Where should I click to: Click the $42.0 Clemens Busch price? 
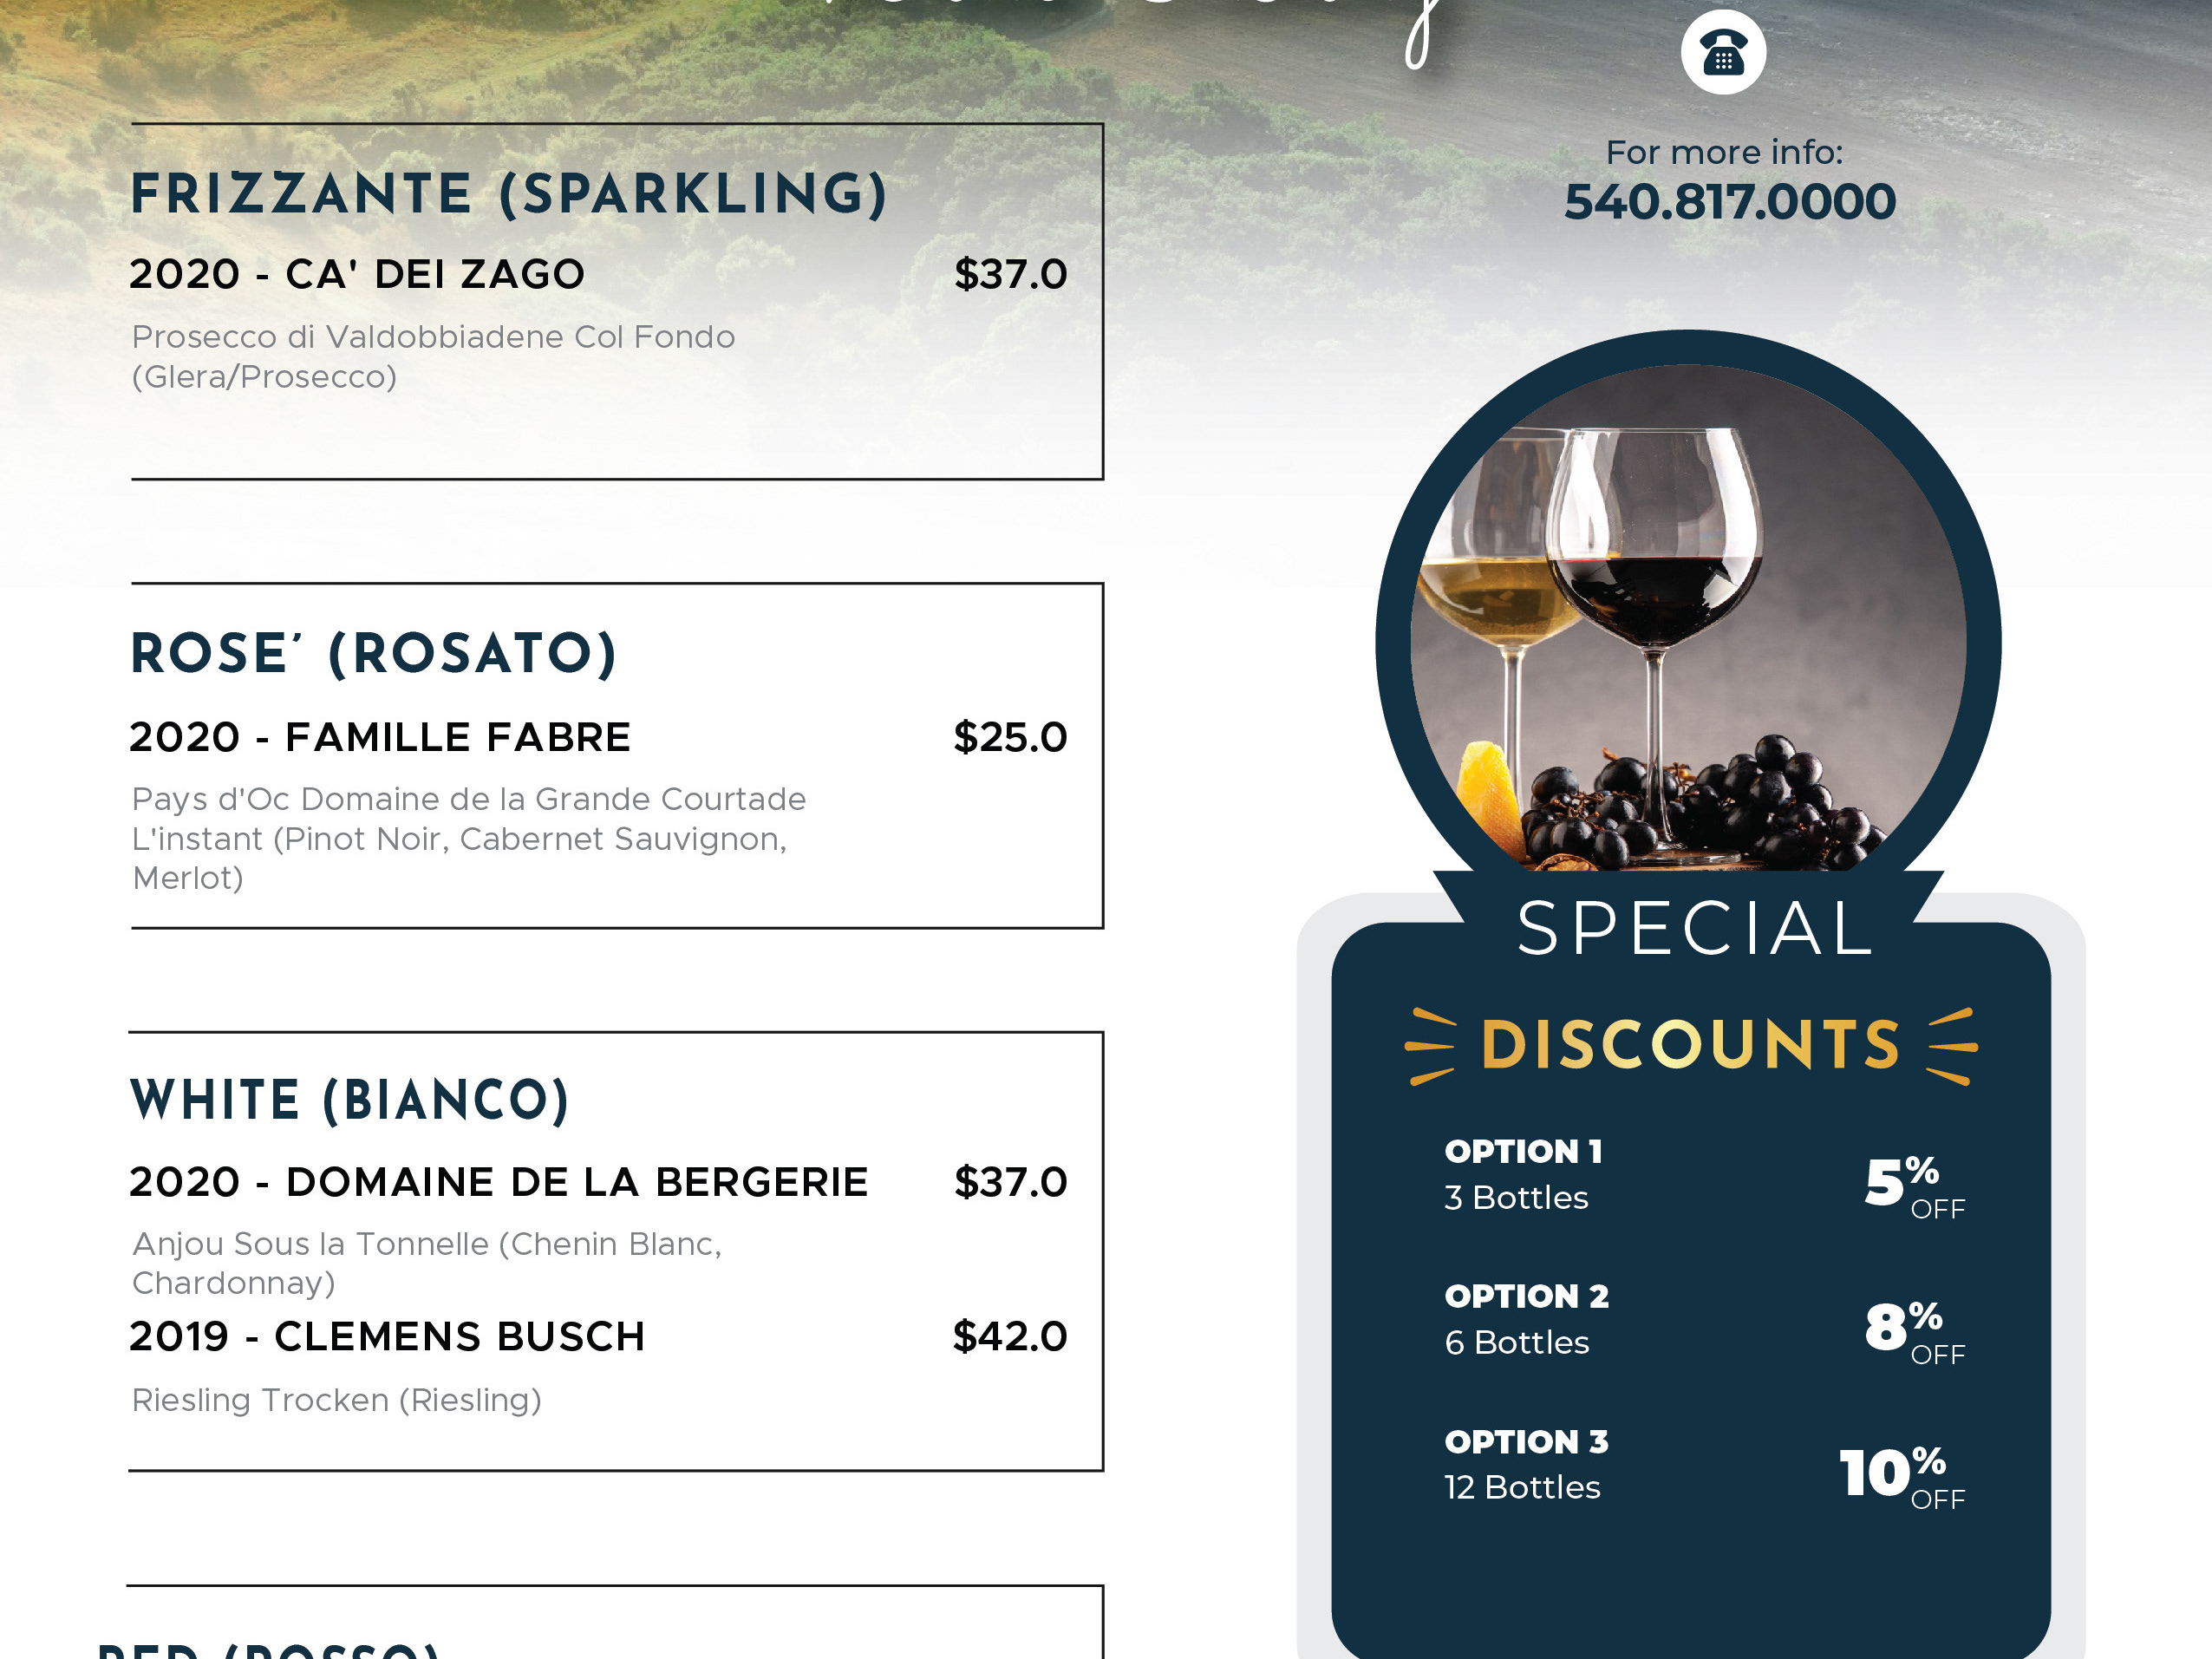1011,1337
